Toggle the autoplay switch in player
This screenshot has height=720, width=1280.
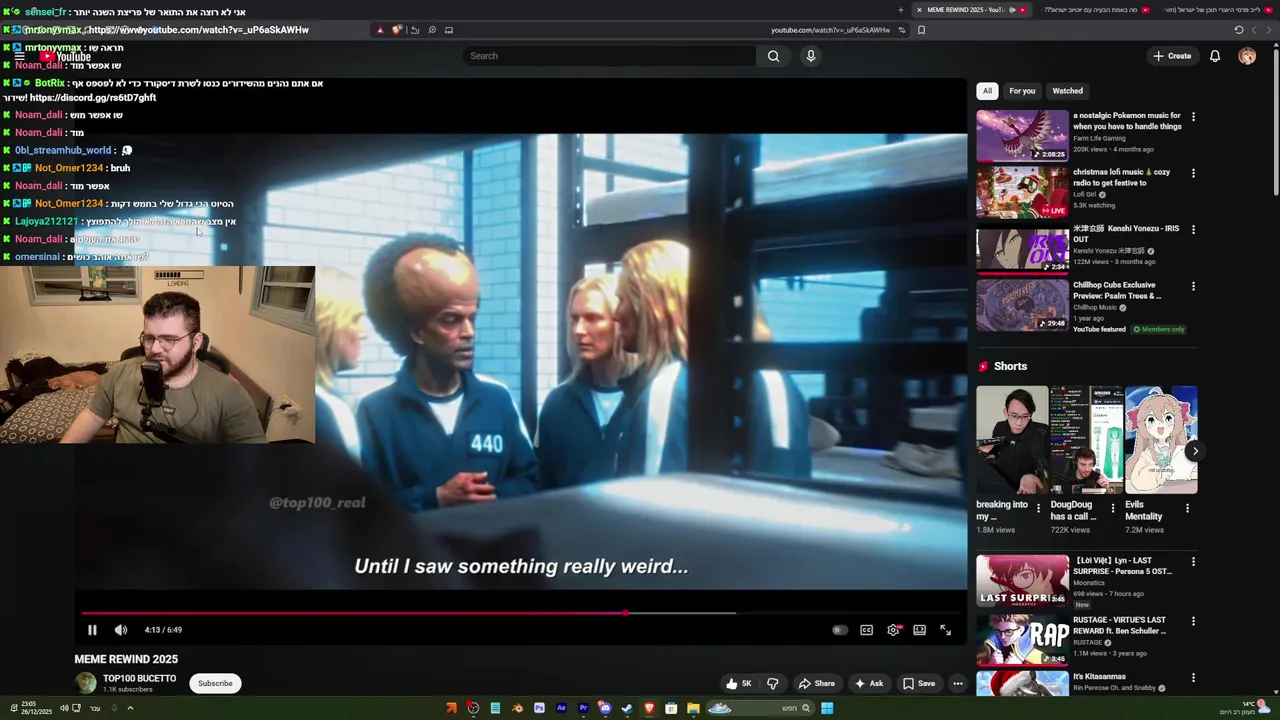pyautogui.click(x=840, y=630)
